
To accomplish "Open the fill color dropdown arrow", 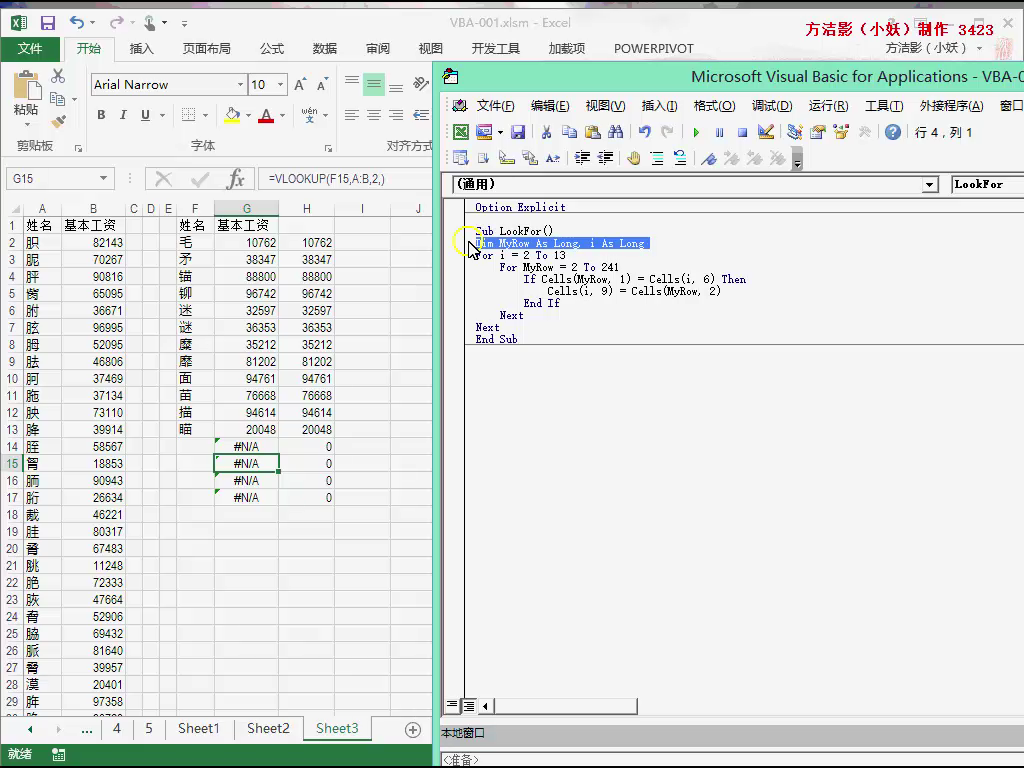I will [x=248, y=116].
